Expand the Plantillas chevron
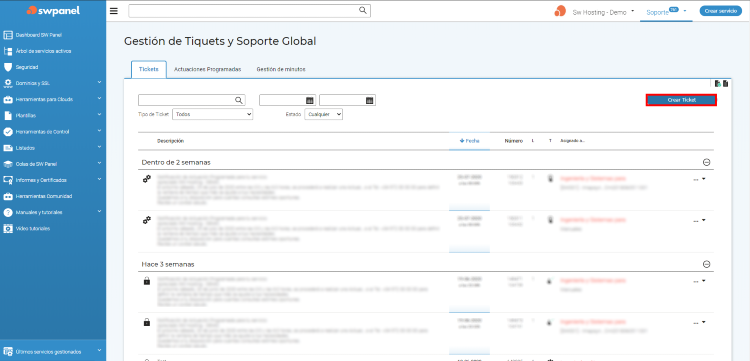Viewport: 750px width, 361px height. (99, 115)
